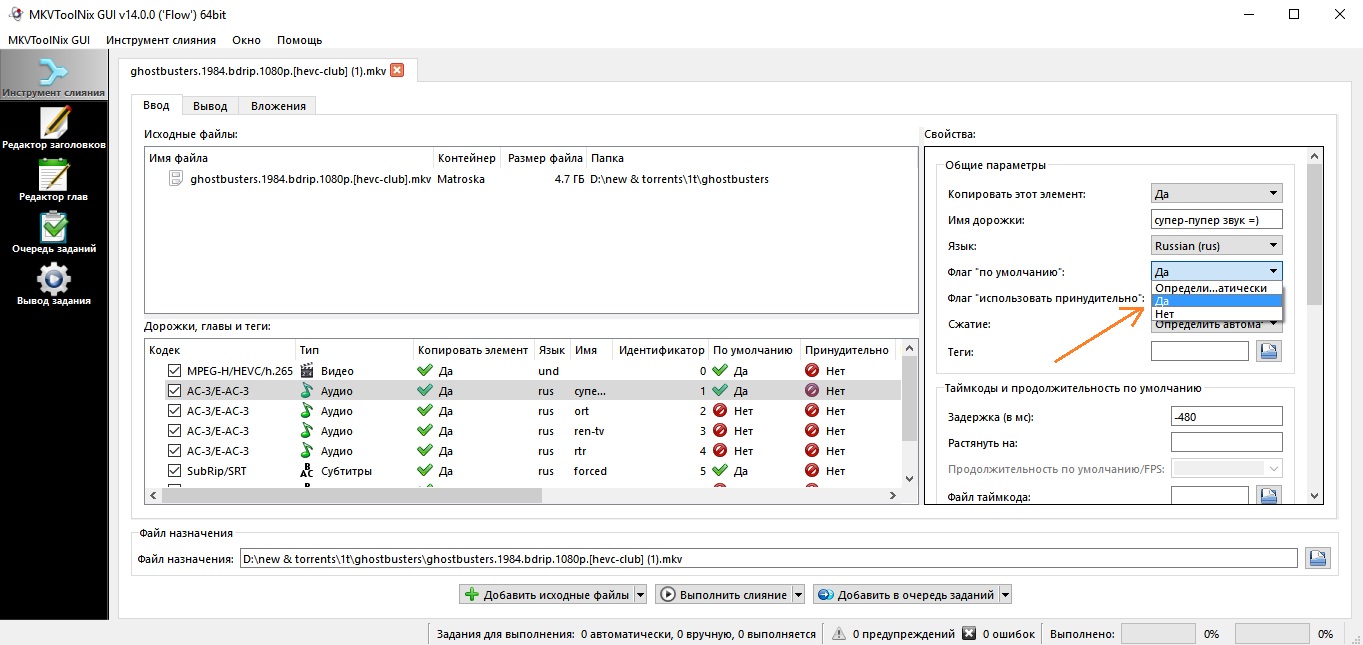Toggle checkbox for the rtr AC-3 track
The image size is (1363, 645).
[175, 451]
